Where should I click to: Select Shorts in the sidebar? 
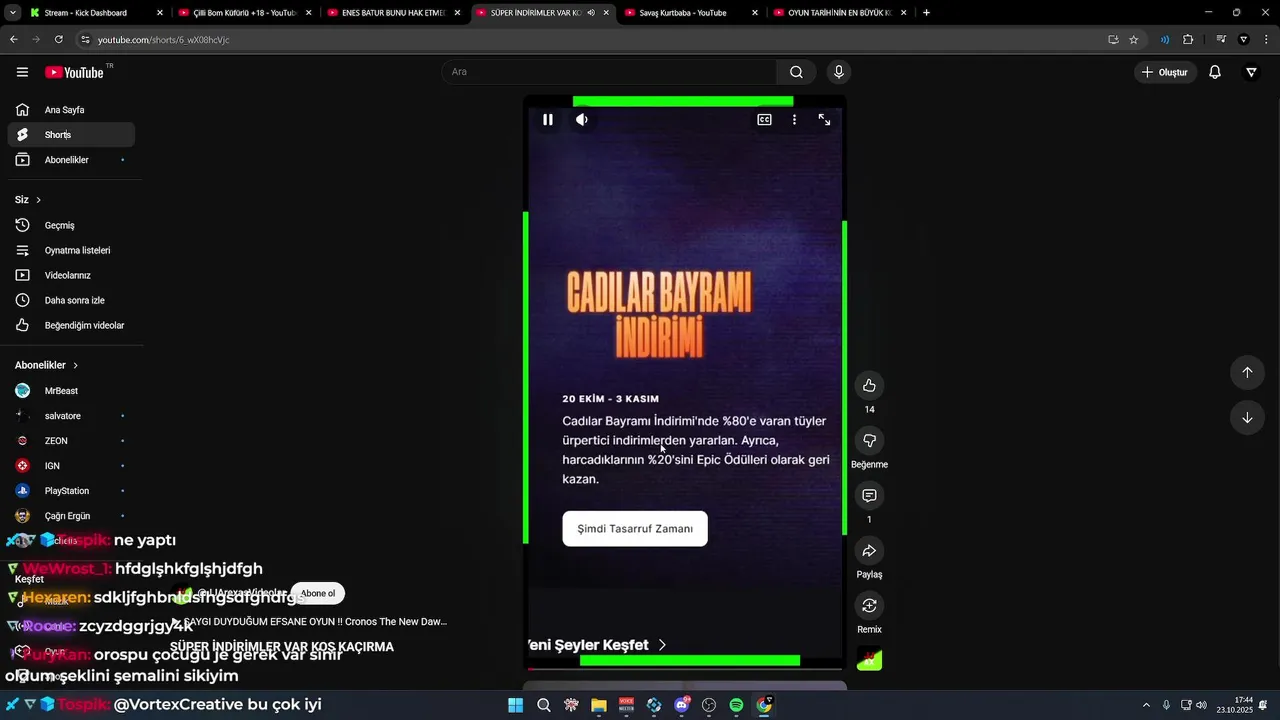click(71, 135)
